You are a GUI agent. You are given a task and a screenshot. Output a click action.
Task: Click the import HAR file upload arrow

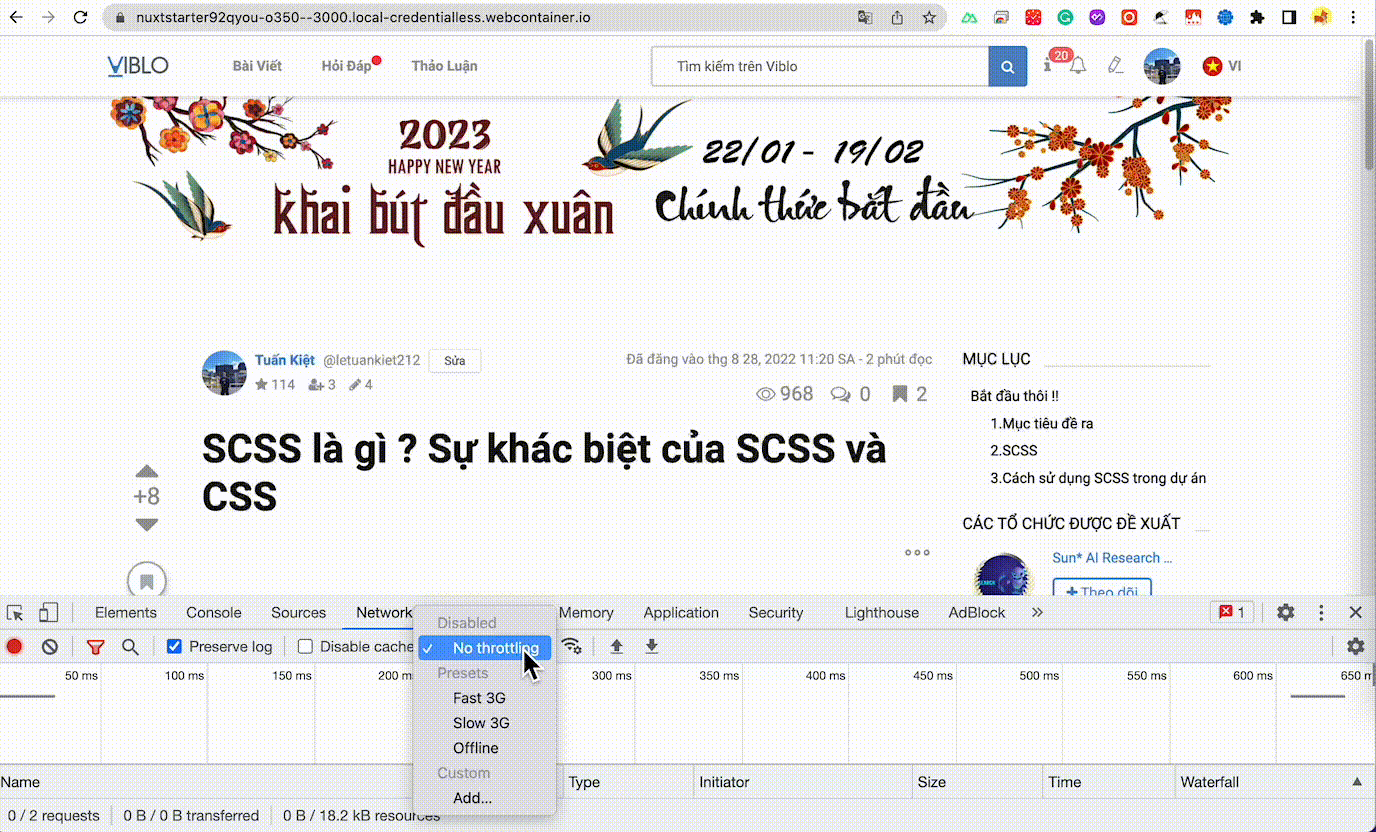617,647
